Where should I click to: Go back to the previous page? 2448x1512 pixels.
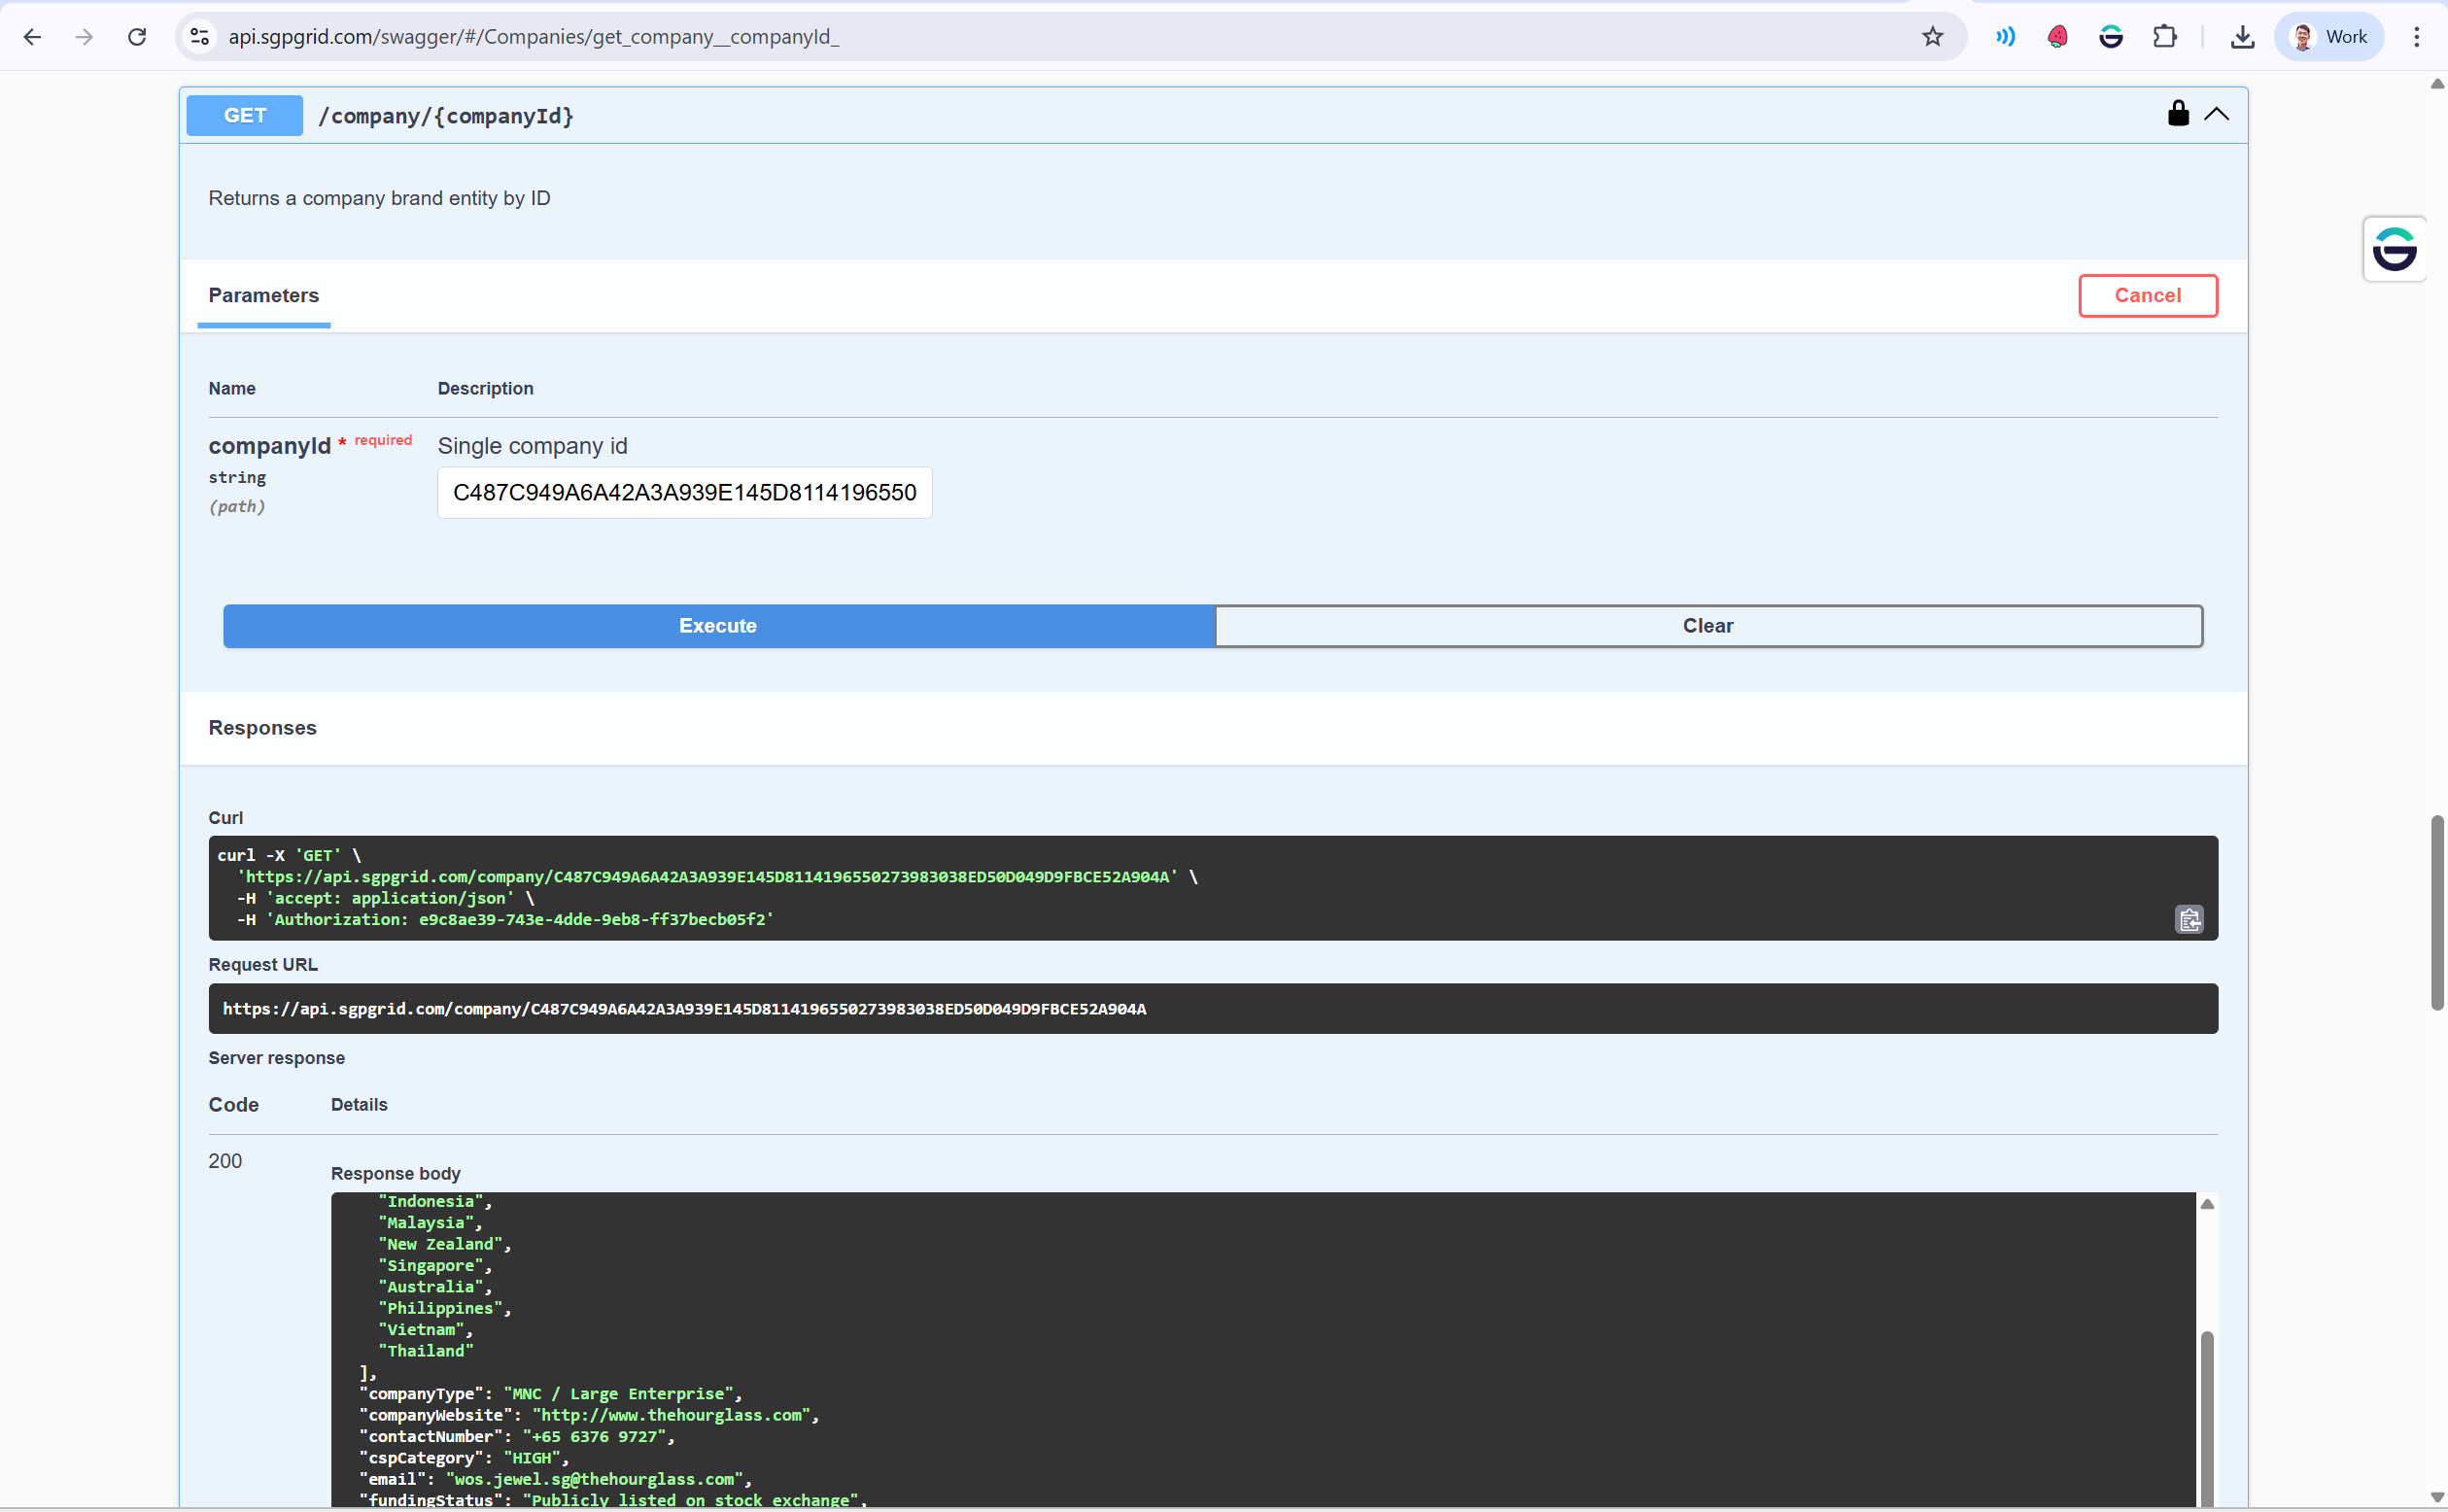point(33,36)
